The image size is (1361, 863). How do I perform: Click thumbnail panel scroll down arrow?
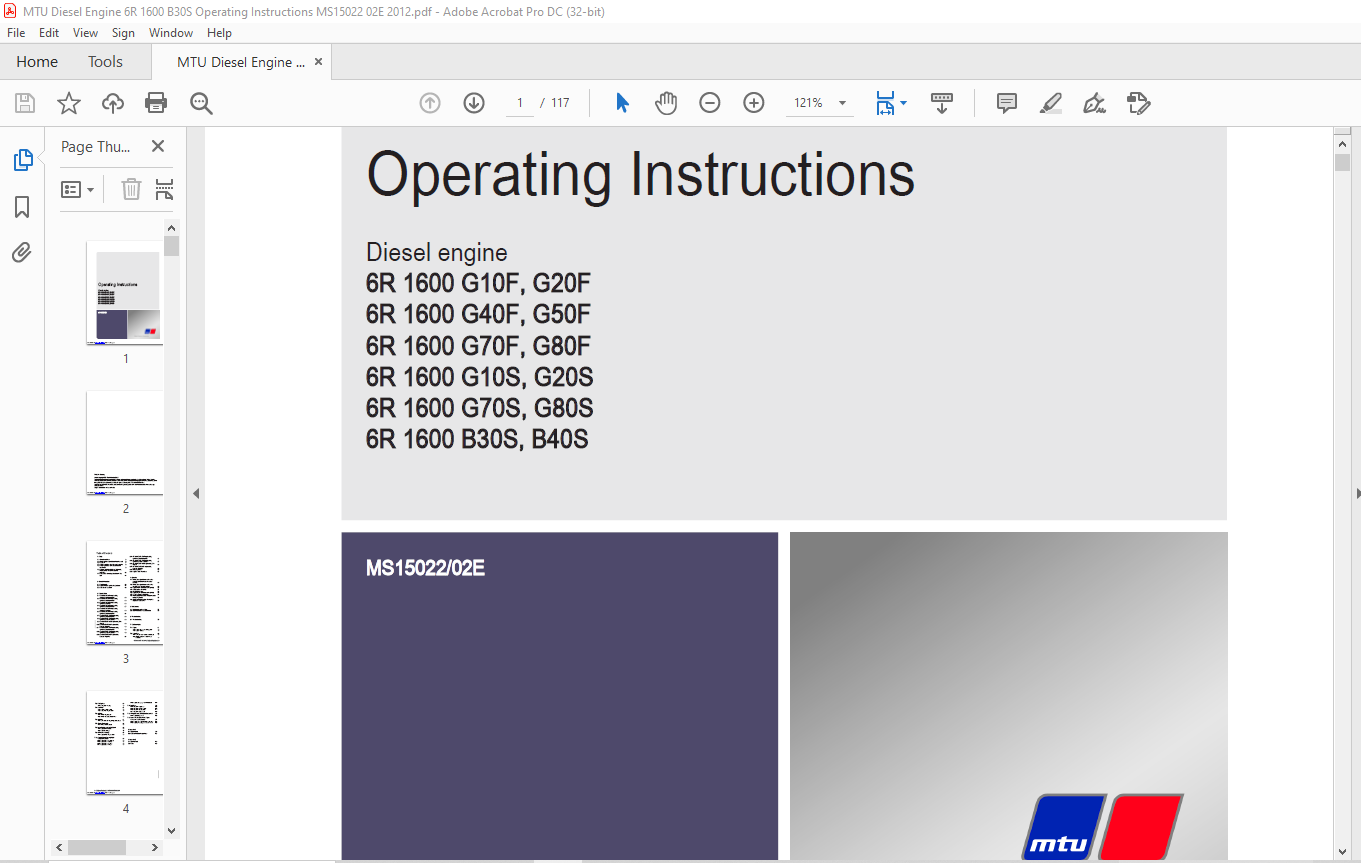(171, 830)
